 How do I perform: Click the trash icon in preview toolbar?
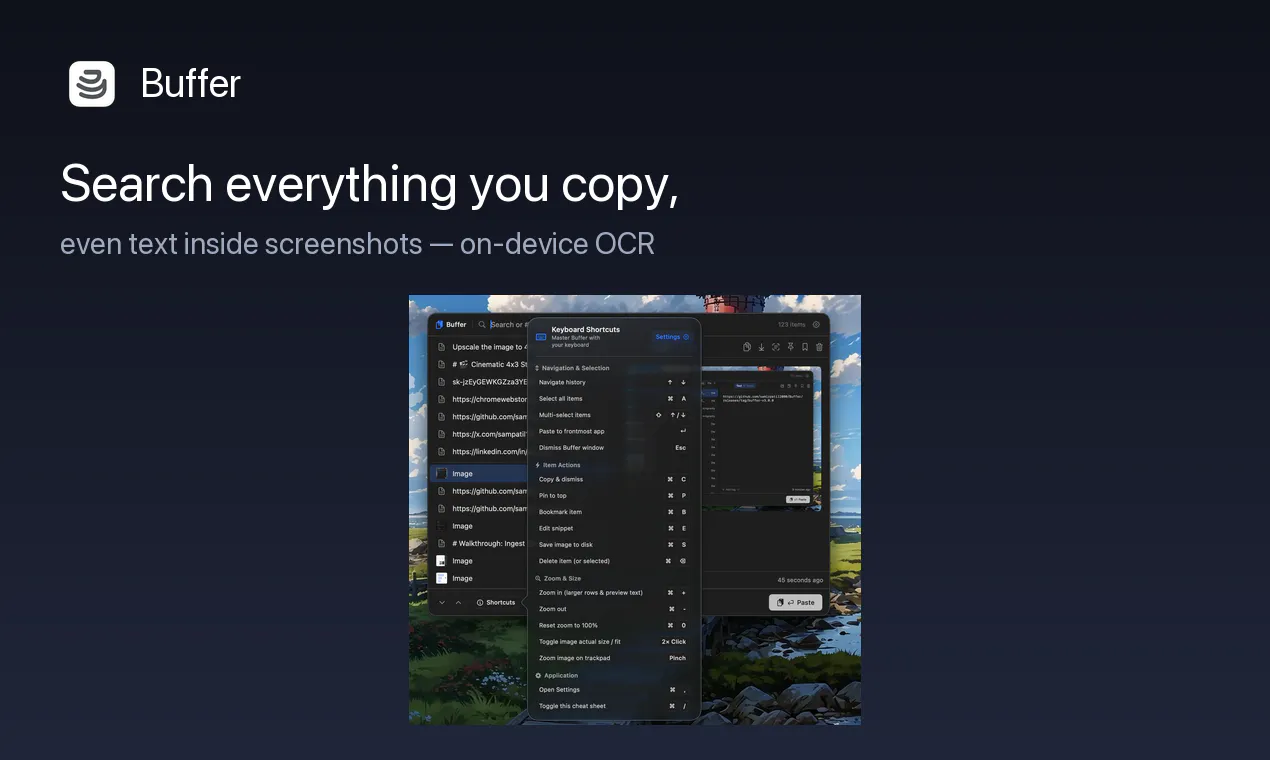tap(819, 347)
